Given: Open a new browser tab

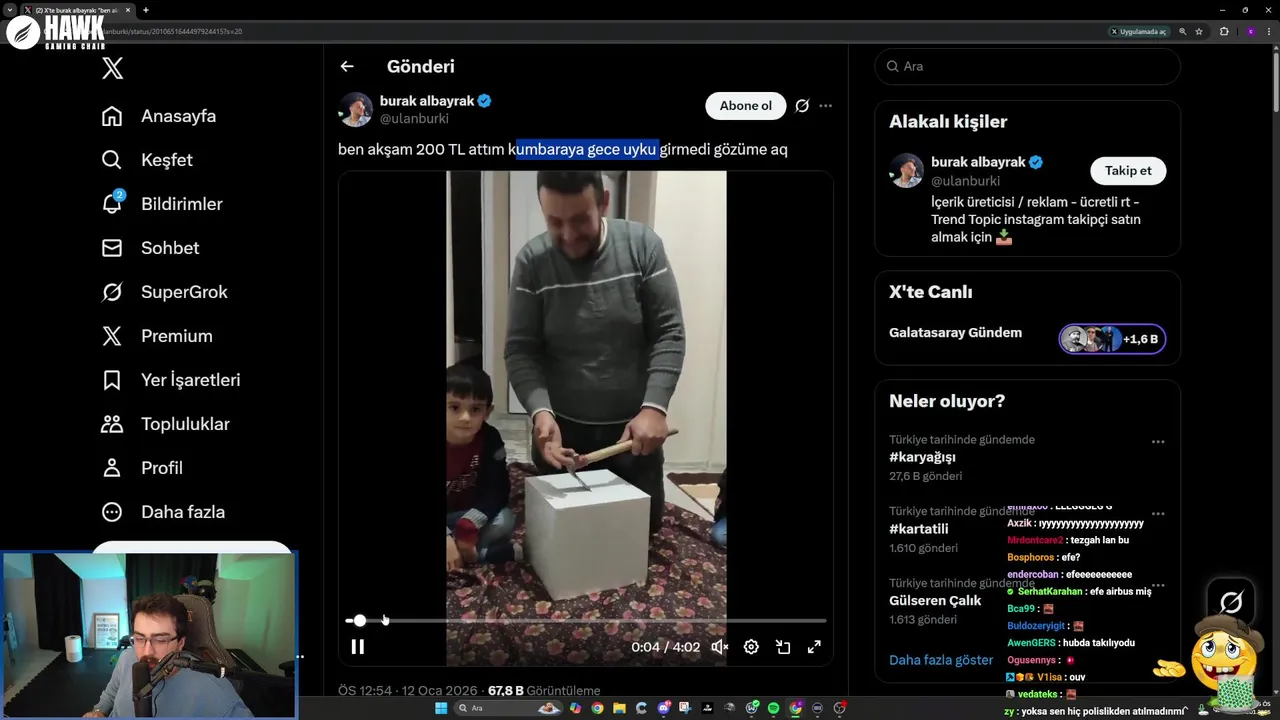Looking at the screenshot, I should 146,10.
